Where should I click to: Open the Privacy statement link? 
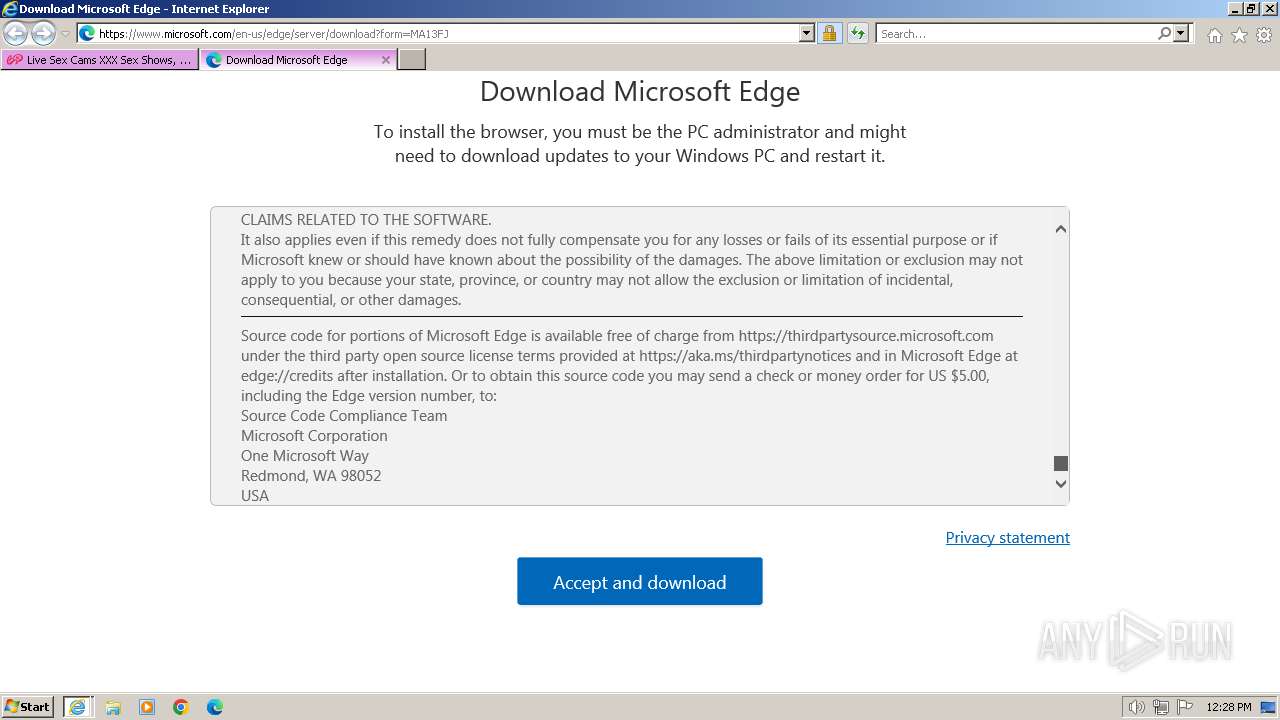point(1007,537)
